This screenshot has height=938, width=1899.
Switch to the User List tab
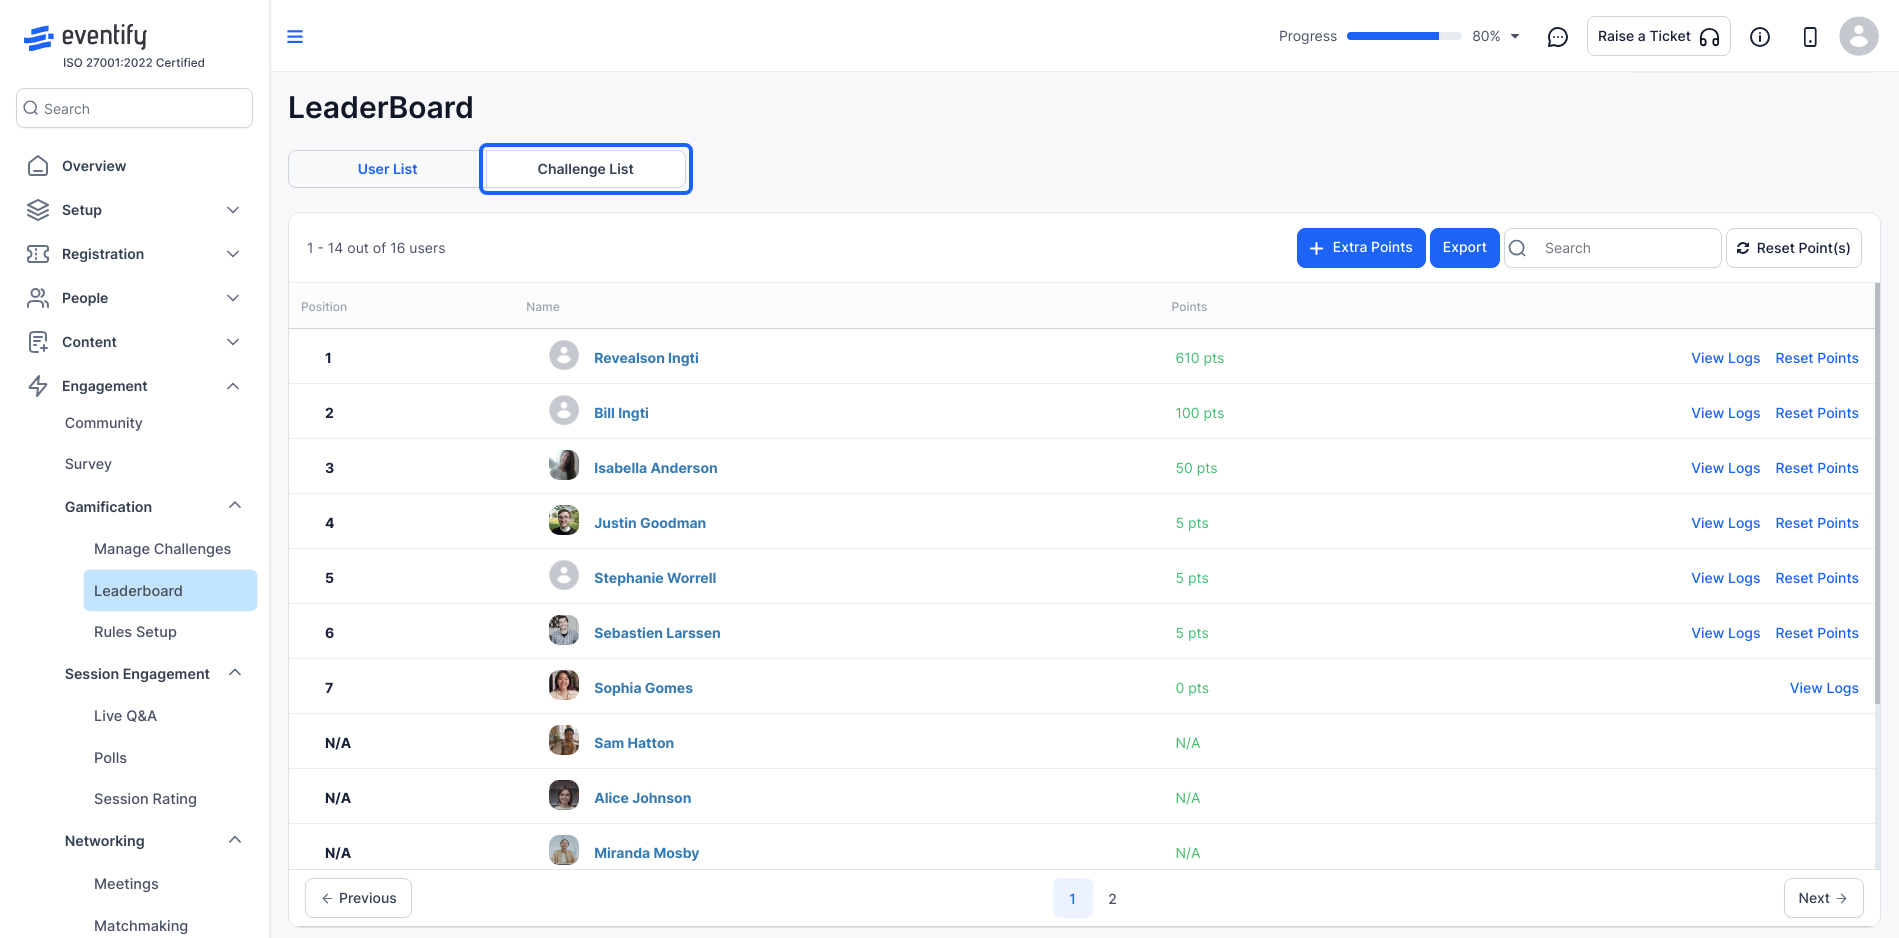click(x=387, y=169)
